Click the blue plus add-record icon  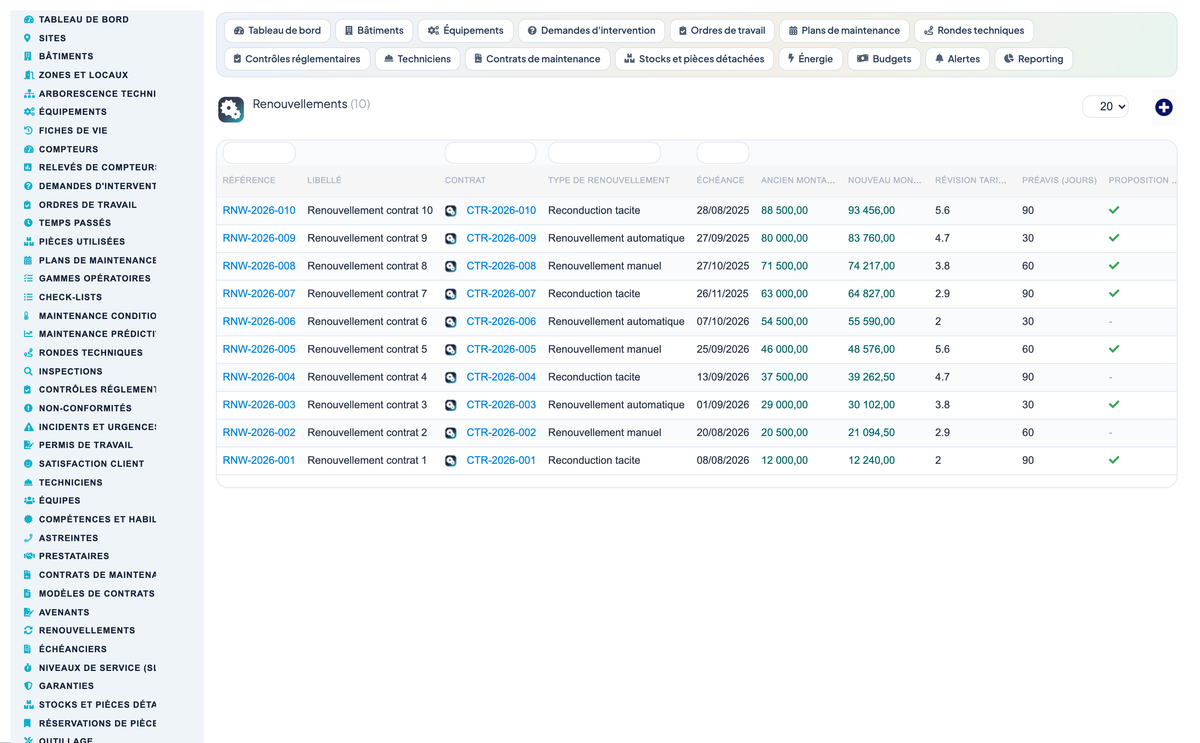pyautogui.click(x=1164, y=107)
